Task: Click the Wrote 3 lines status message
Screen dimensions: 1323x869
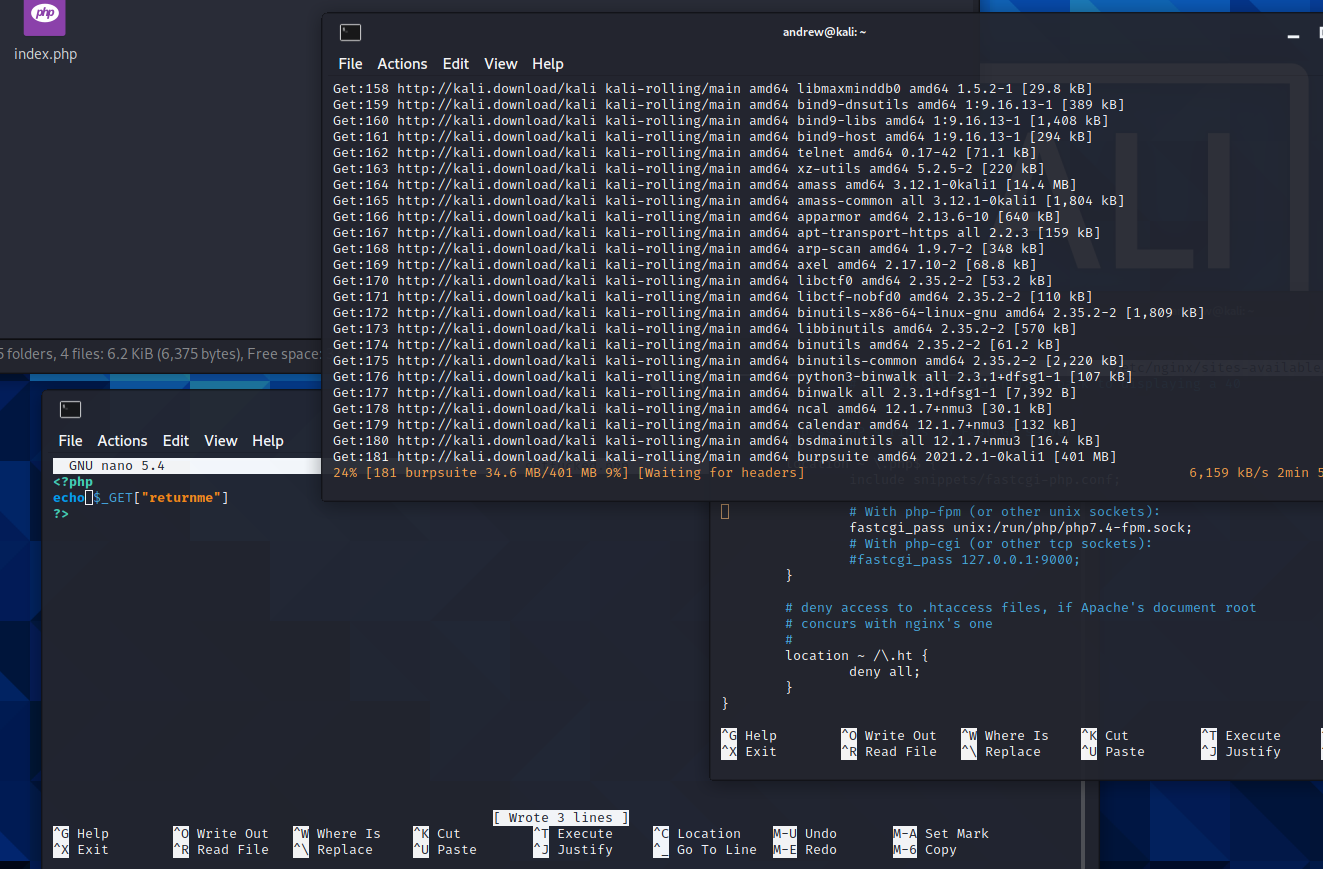Action: [x=561, y=817]
